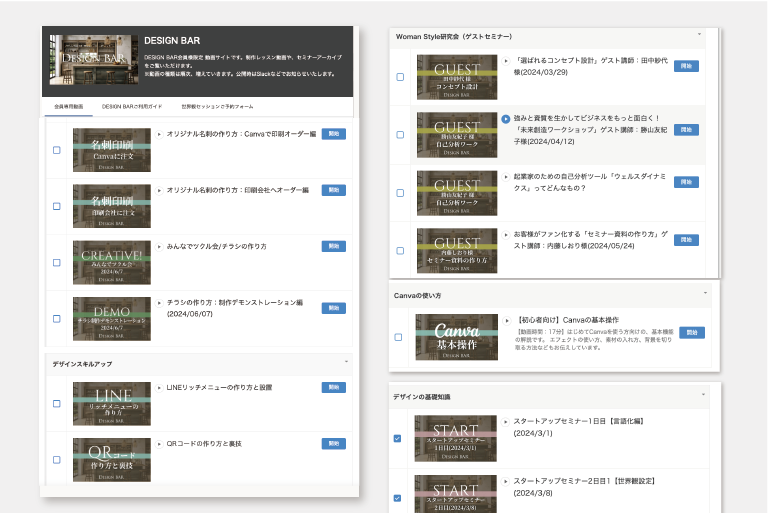The height and width of the screenshot is (513, 769).
Task: Click play icon next to みんなでツクル会 lesson
Action: [x=159, y=246]
